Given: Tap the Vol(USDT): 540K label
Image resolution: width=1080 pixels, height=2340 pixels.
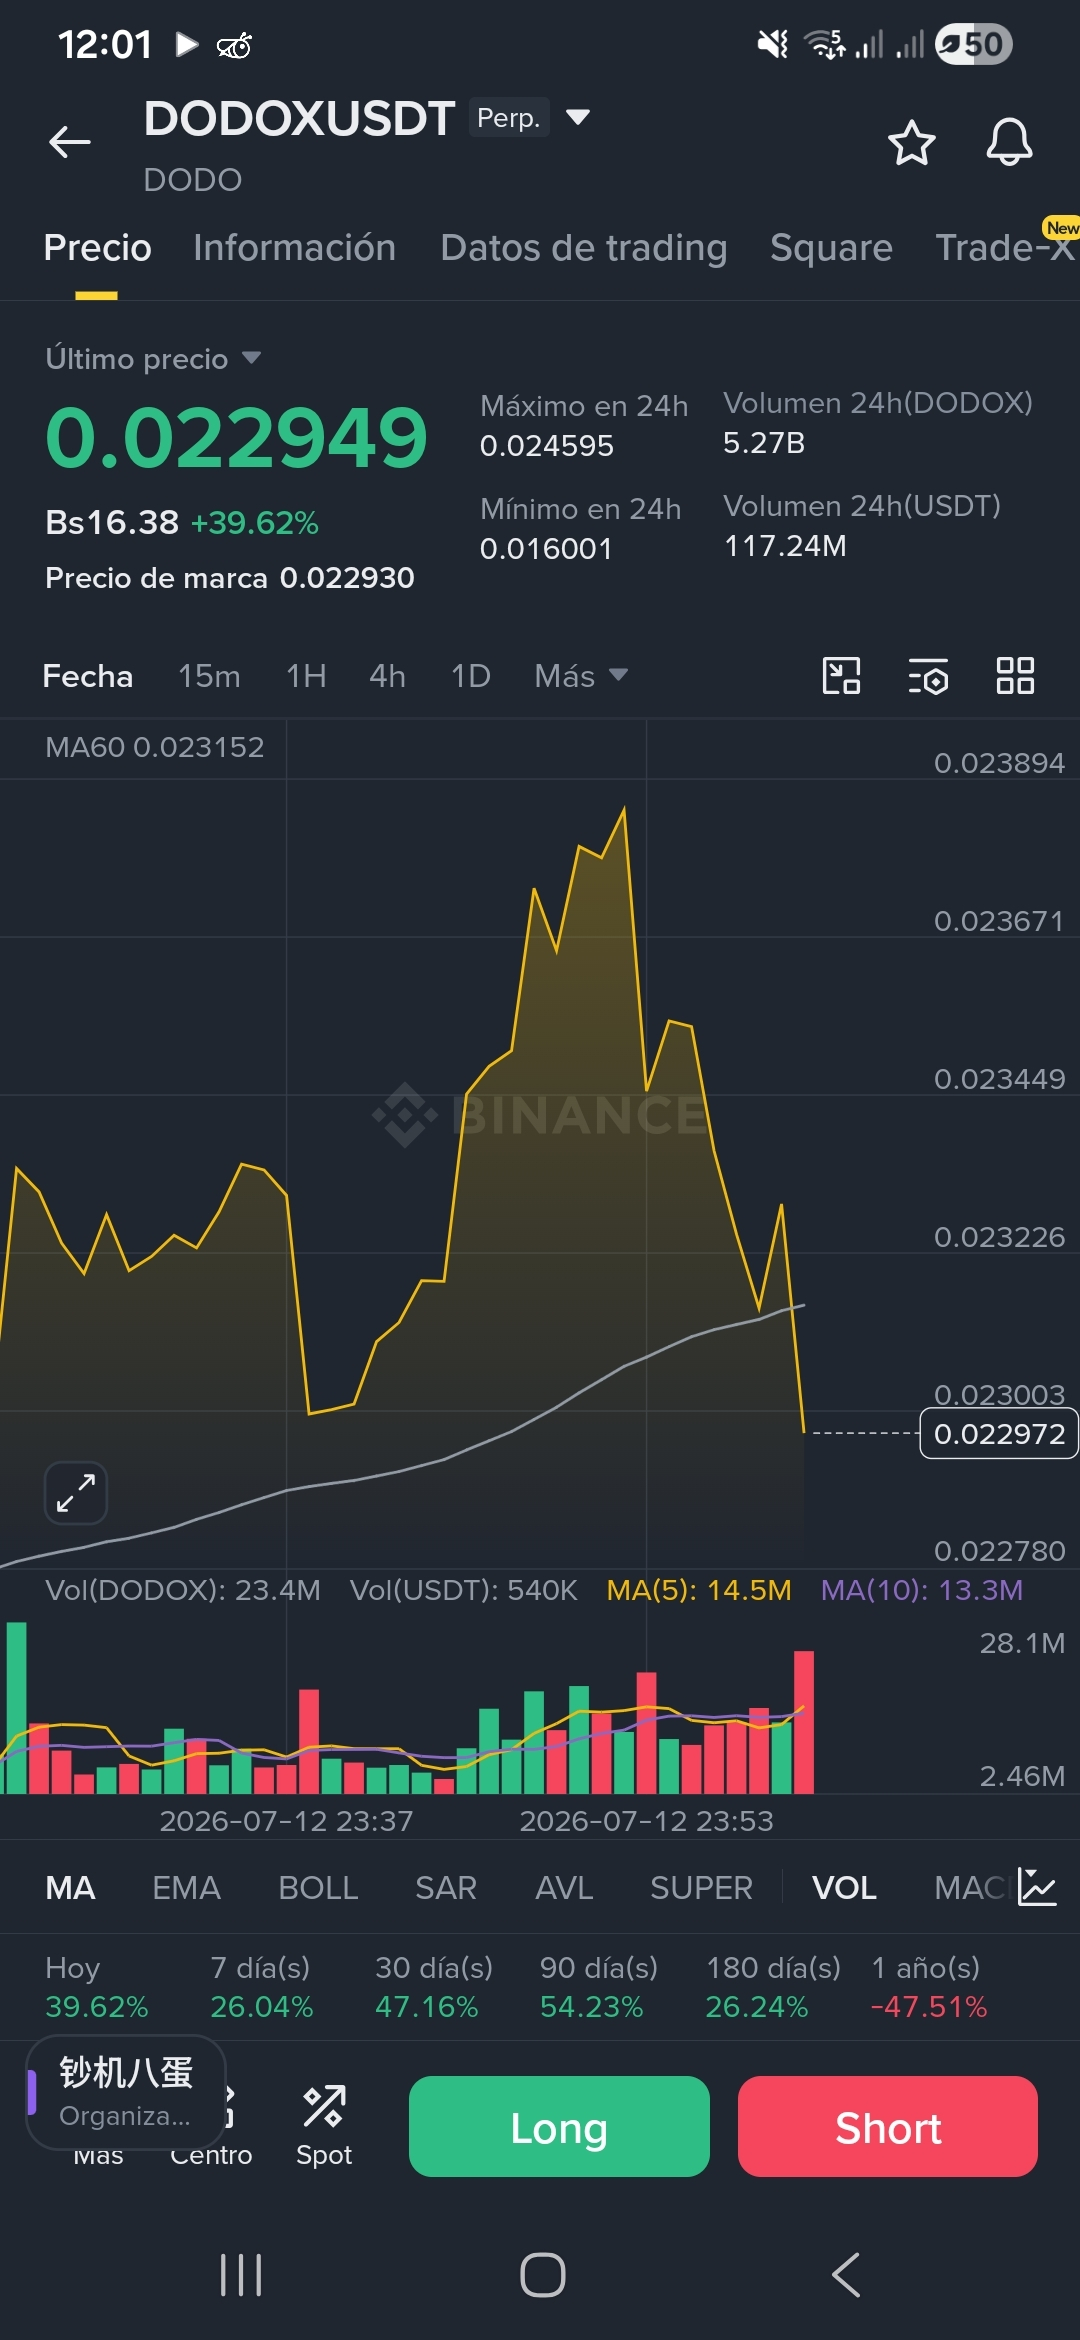Looking at the screenshot, I should (464, 1590).
